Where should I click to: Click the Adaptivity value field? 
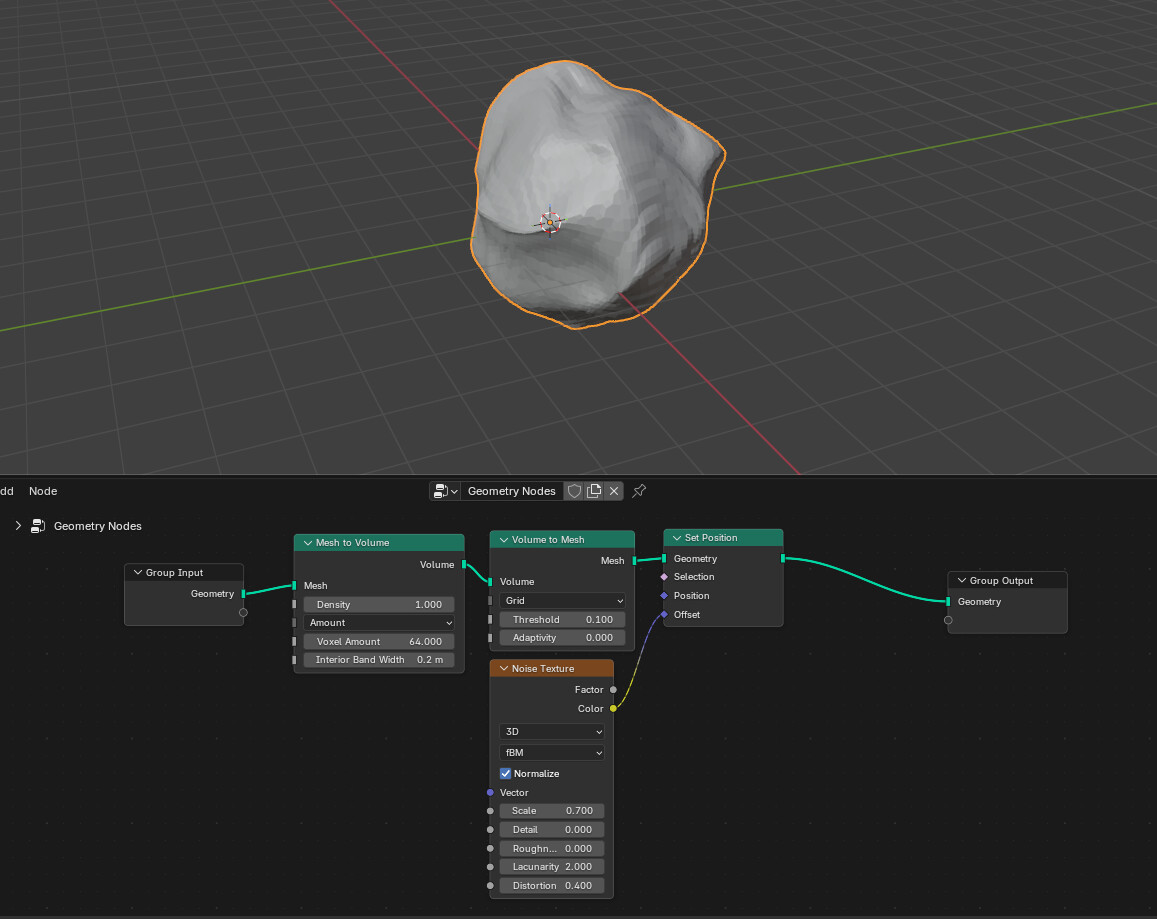562,638
